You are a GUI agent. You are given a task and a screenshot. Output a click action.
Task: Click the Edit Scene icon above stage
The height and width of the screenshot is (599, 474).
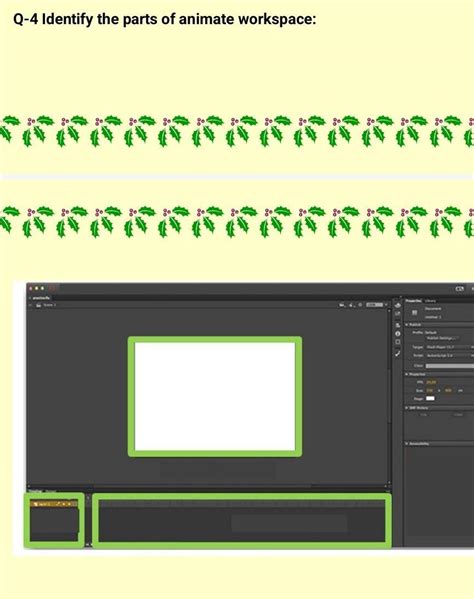(342, 305)
